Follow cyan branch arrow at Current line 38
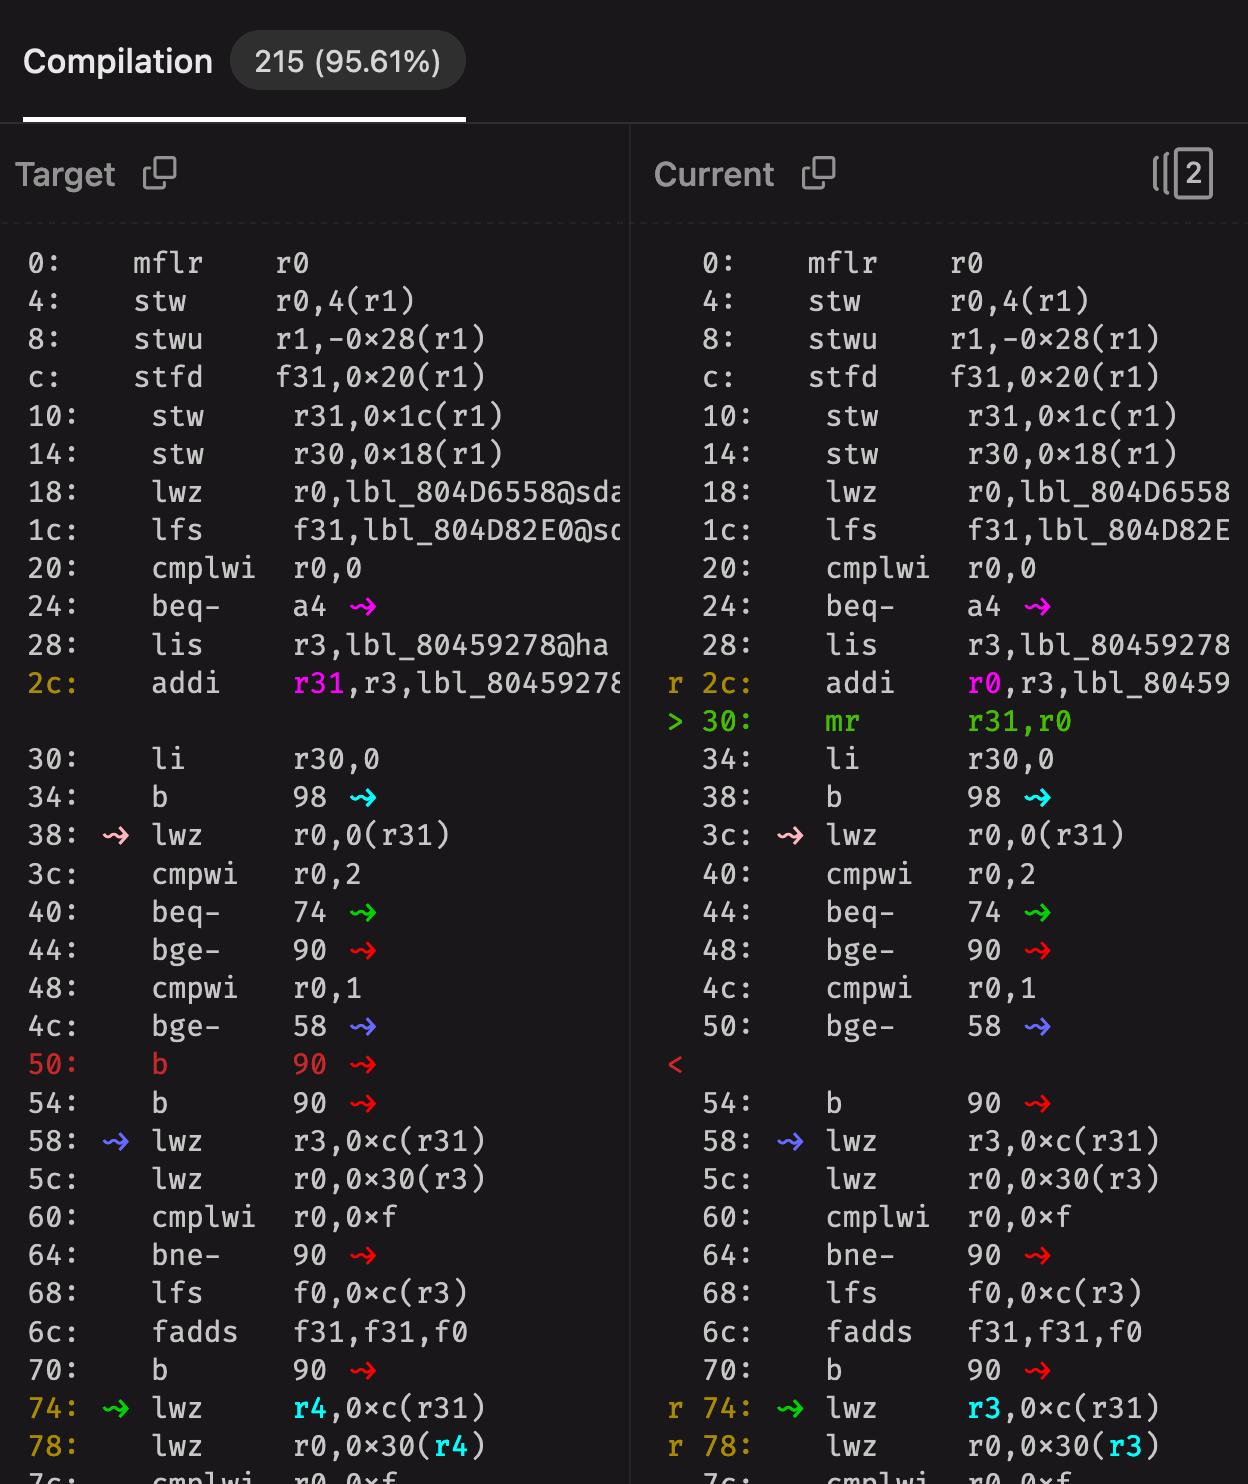Screen dimensions: 1248x1484 pyautogui.click(x=1038, y=797)
